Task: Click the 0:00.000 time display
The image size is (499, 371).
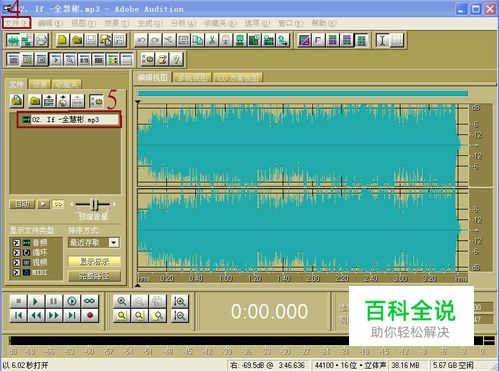Action: [269, 311]
